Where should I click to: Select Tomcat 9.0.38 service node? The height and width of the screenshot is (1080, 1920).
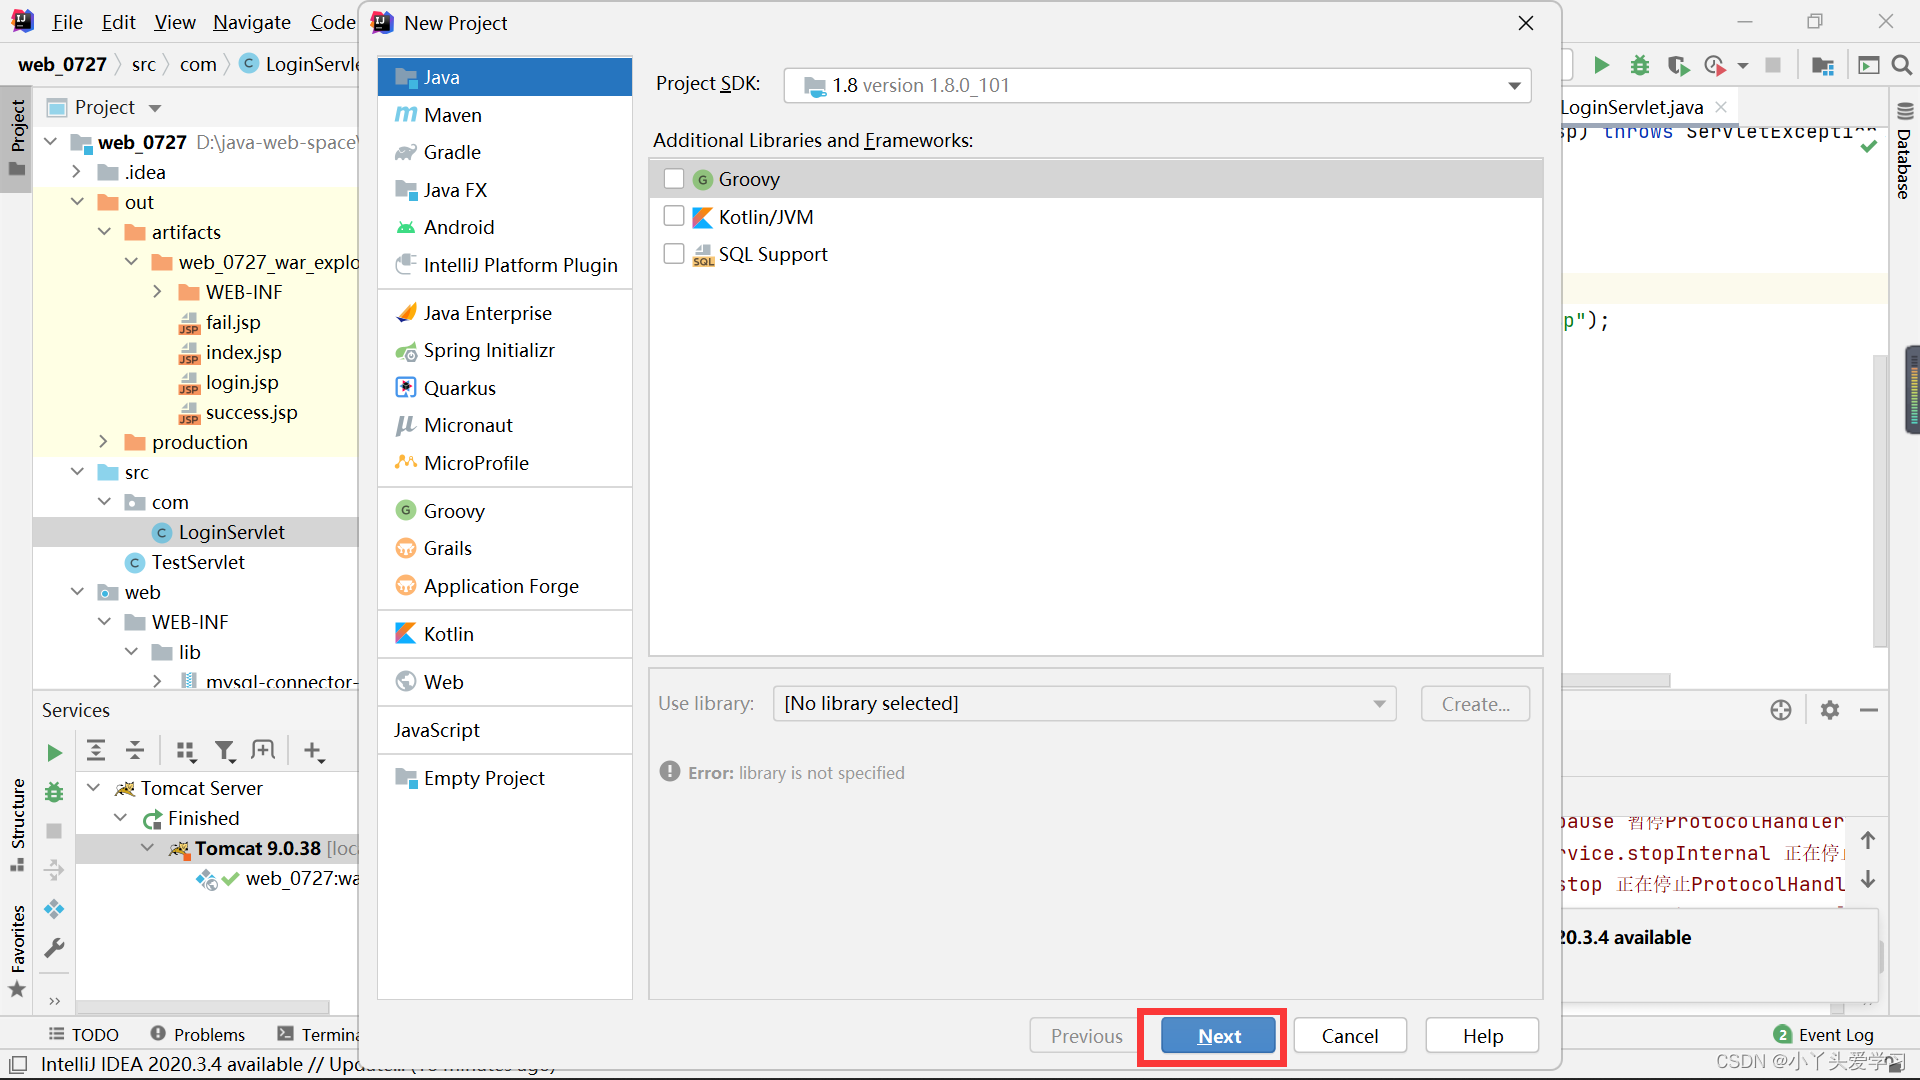click(x=258, y=848)
